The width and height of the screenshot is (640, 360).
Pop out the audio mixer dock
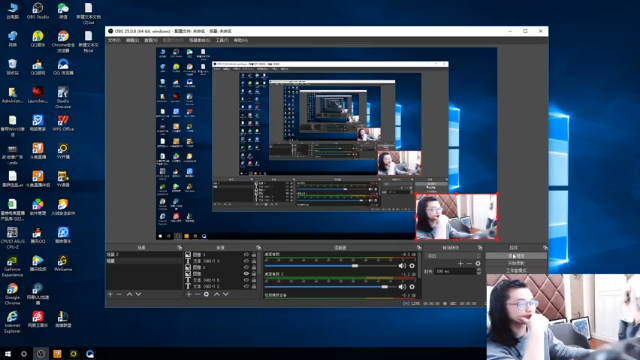pyautogui.click(x=419, y=247)
